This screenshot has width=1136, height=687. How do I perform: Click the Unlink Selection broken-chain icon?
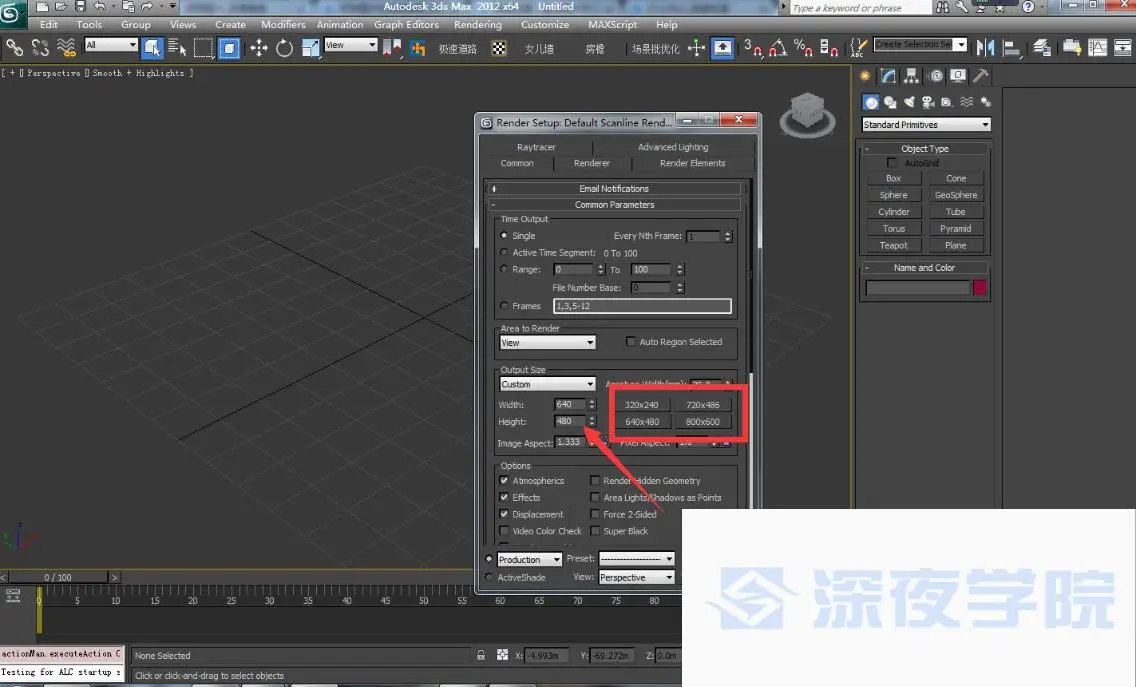click(x=41, y=48)
